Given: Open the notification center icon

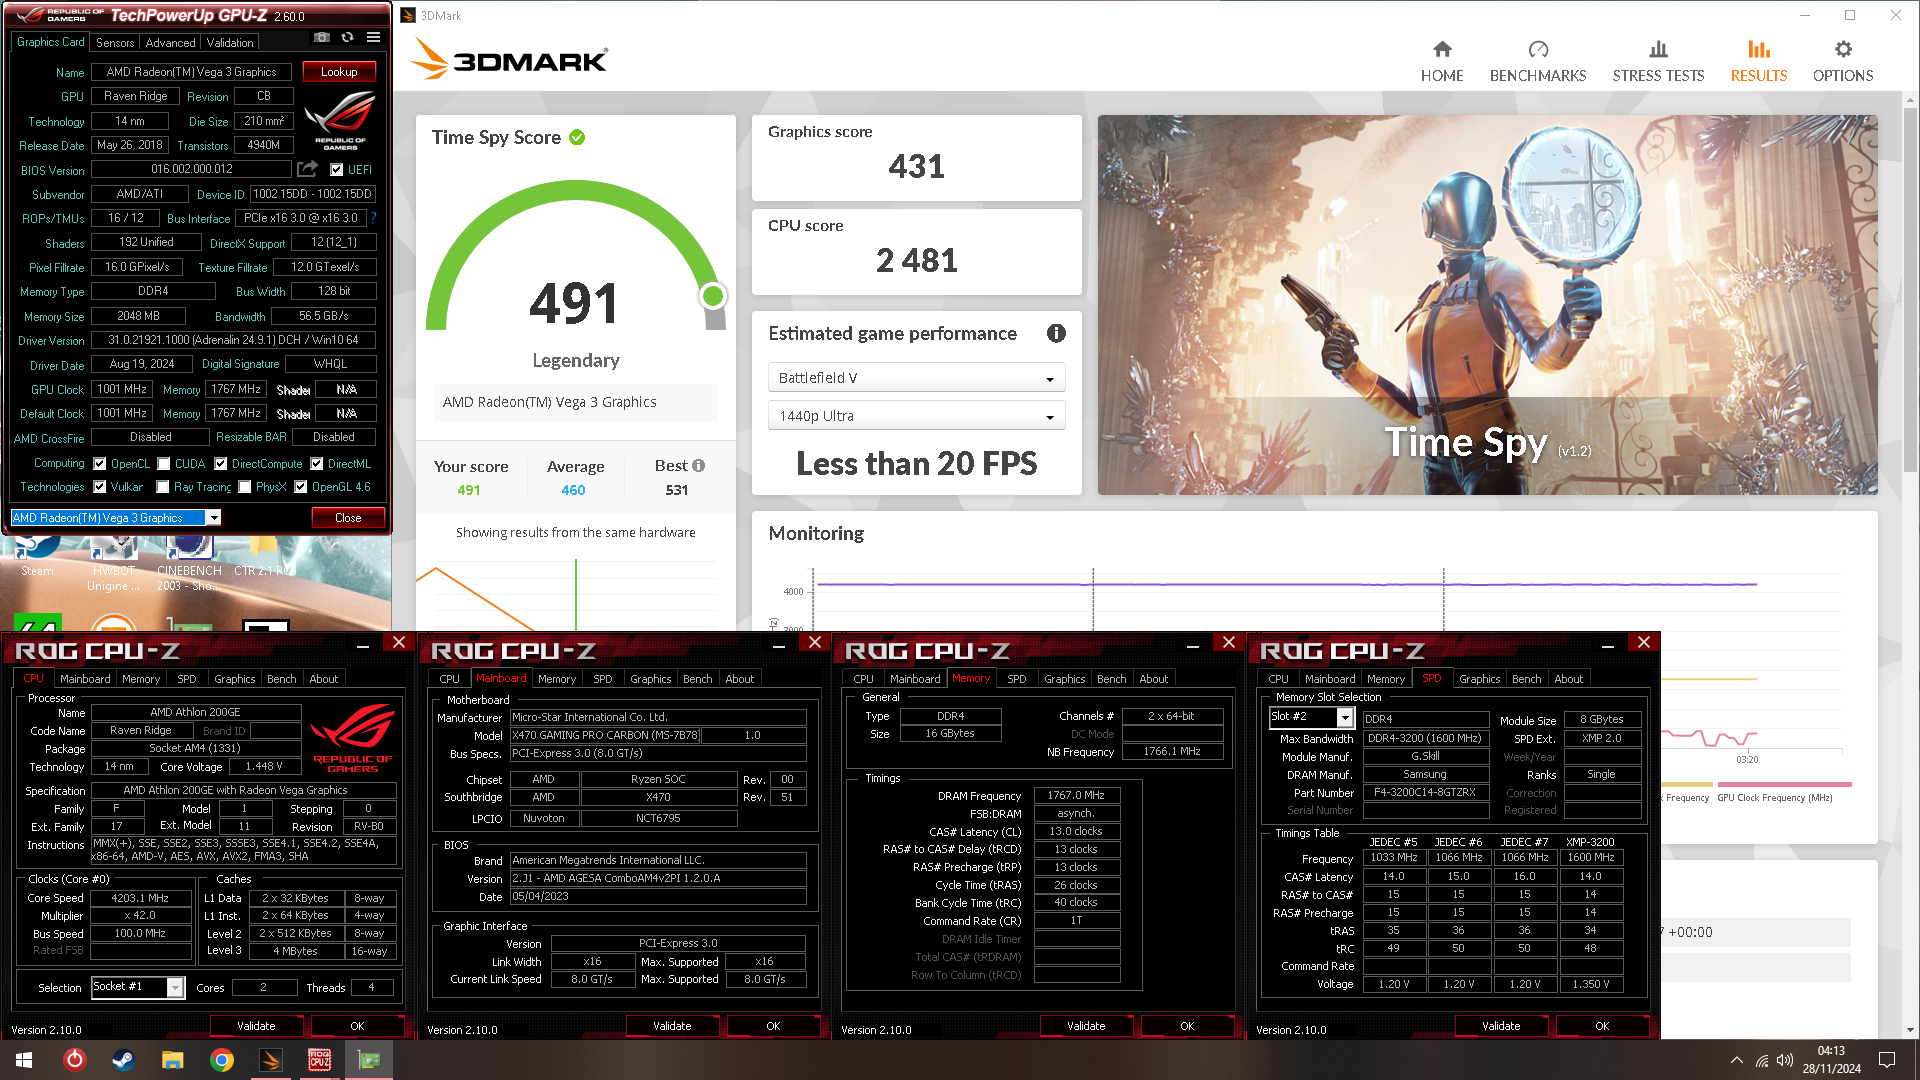Looking at the screenshot, I should click(1887, 1060).
